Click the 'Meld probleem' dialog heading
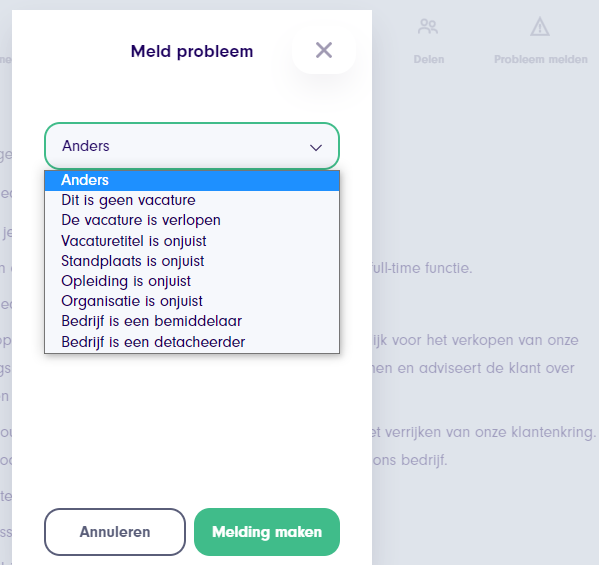This screenshot has width=599, height=565. pos(192,52)
